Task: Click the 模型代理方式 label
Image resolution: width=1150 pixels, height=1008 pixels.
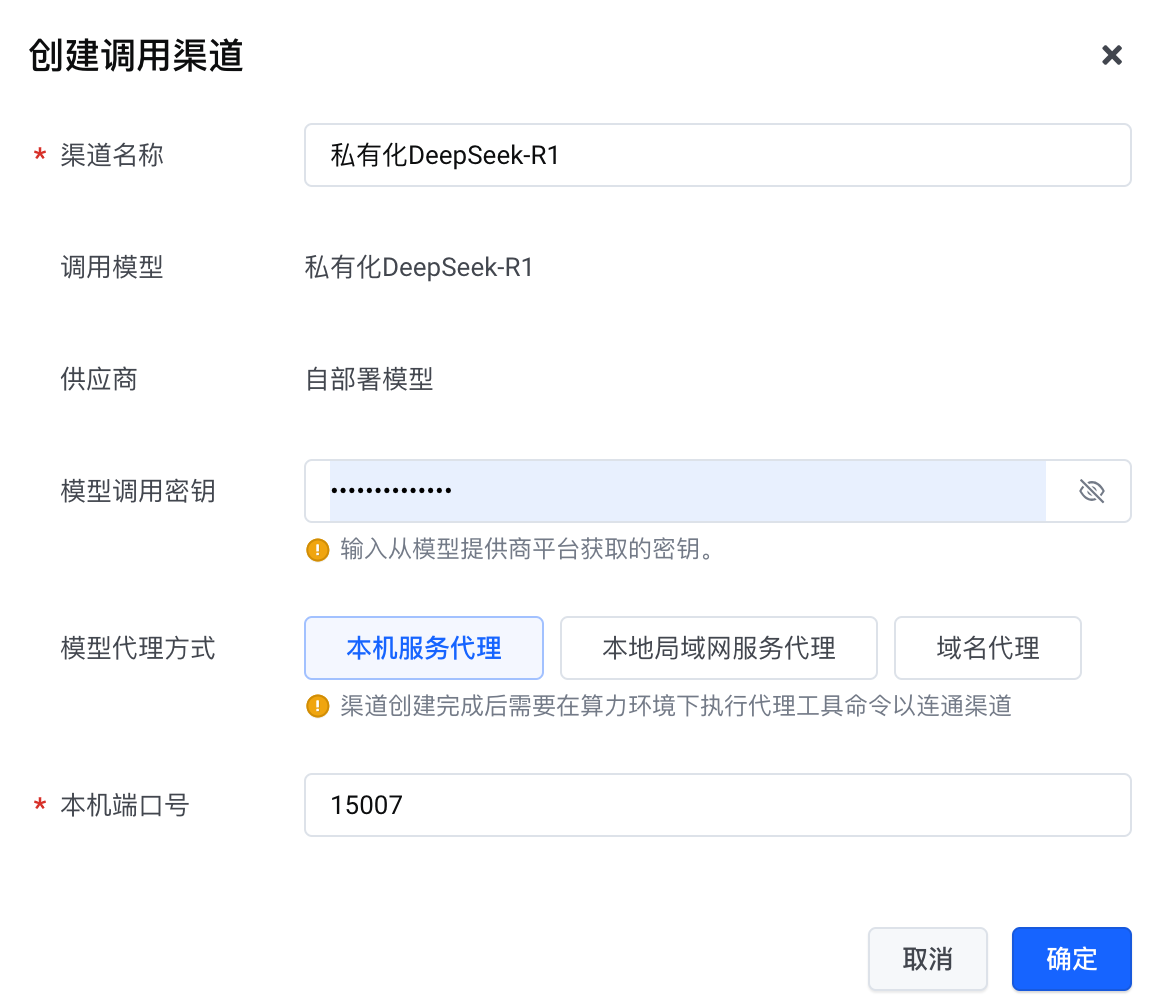Action: [138, 648]
